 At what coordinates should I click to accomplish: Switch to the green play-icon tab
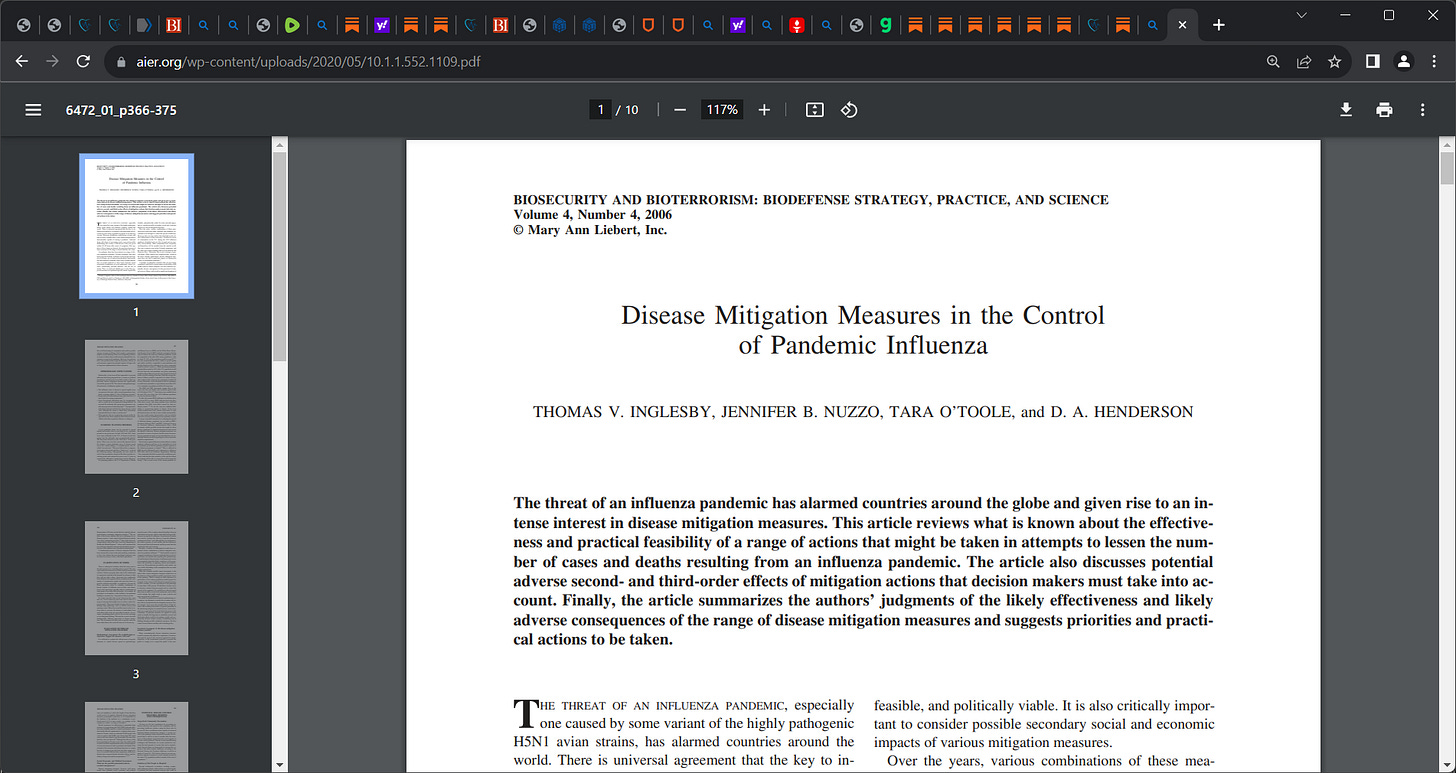[292, 25]
